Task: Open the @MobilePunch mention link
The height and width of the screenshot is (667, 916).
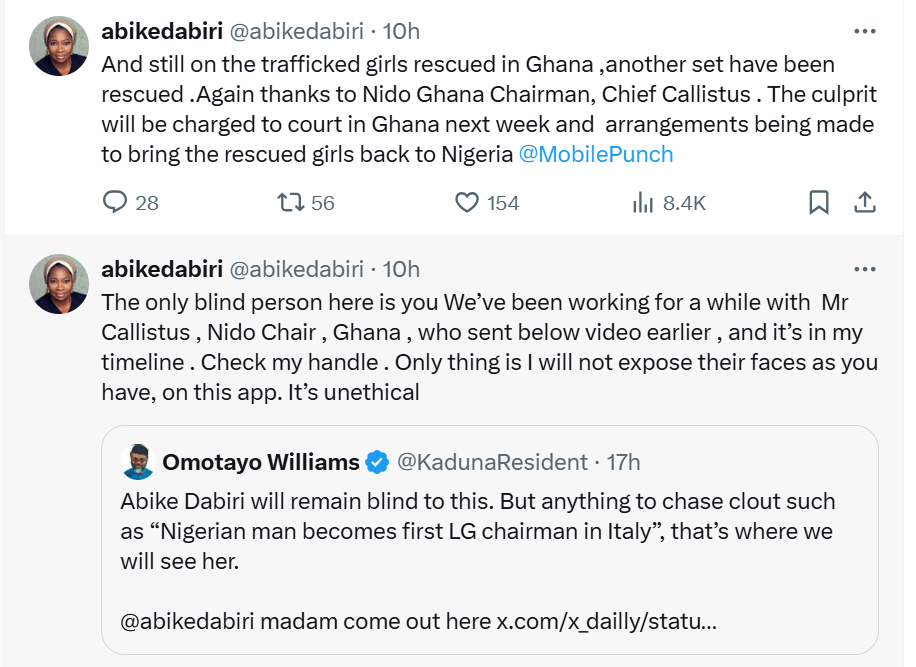Action: click(x=596, y=154)
